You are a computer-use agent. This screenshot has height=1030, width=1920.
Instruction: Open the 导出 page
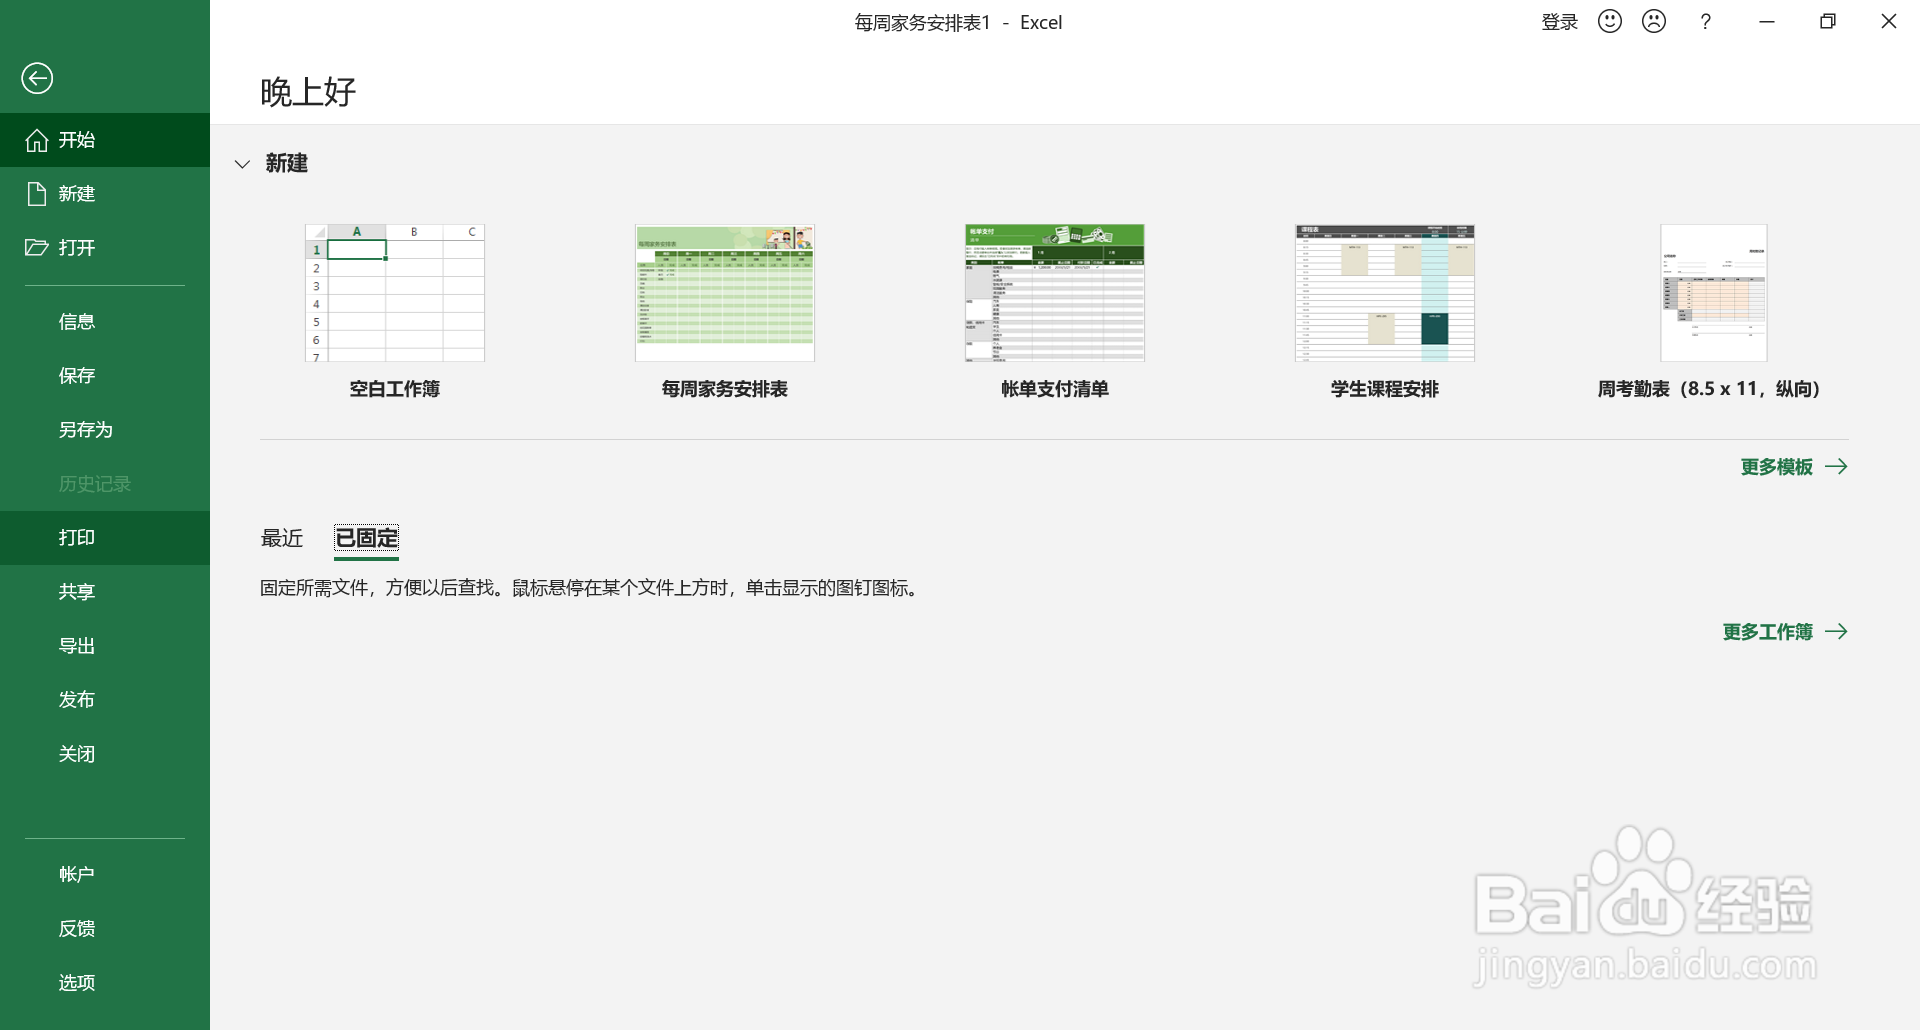point(105,646)
